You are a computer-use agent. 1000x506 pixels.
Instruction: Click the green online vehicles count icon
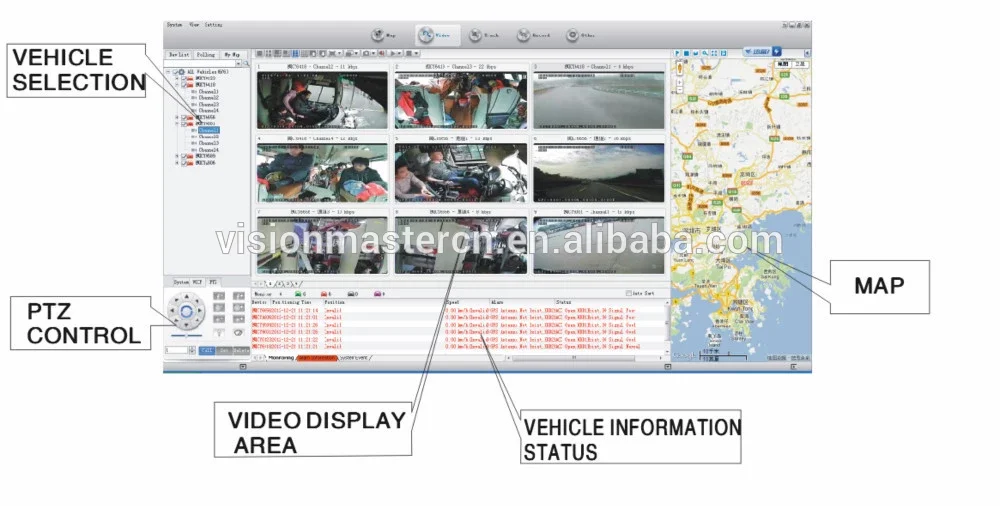pyautogui.click(x=298, y=294)
